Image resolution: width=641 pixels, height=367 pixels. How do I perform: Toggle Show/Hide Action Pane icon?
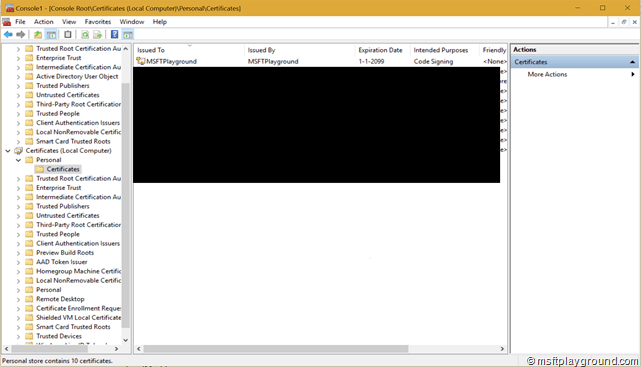pyautogui.click(x=128, y=35)
